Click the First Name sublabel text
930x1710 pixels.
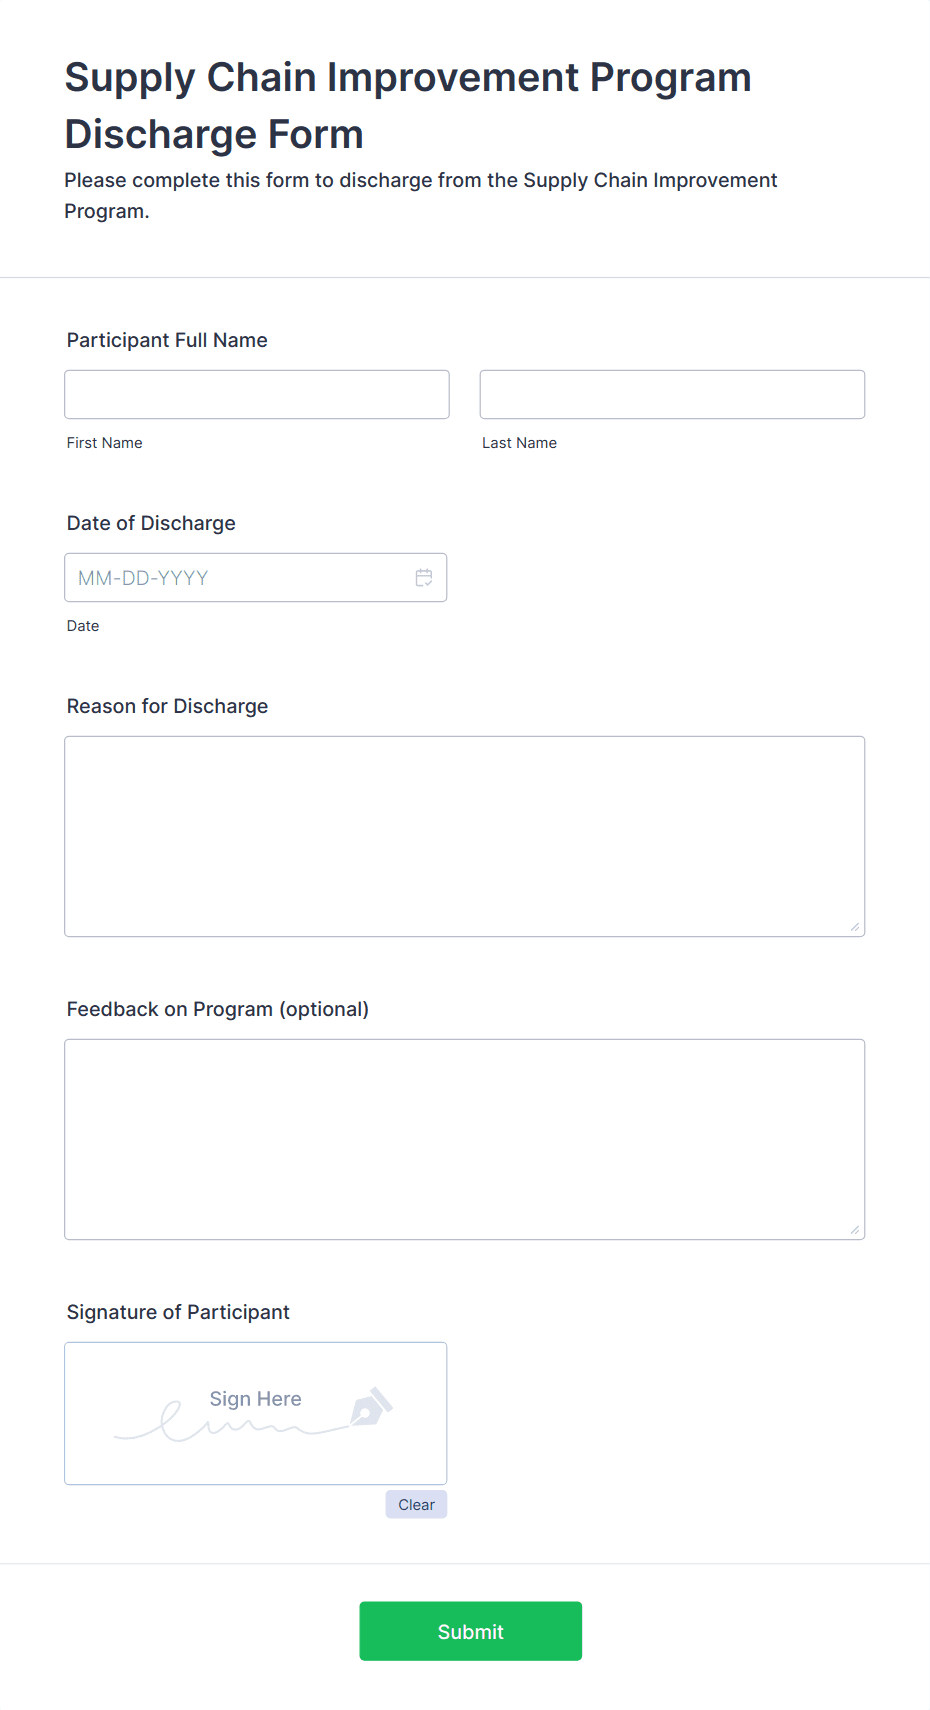pyautogui.click(x=105, y=443)
